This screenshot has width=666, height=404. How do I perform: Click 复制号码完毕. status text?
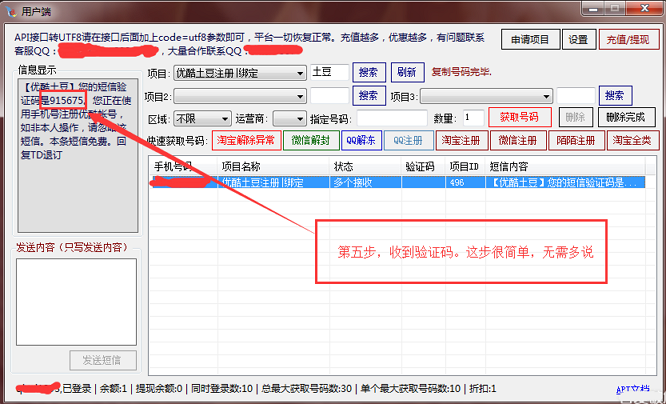(x=461, y=72)
